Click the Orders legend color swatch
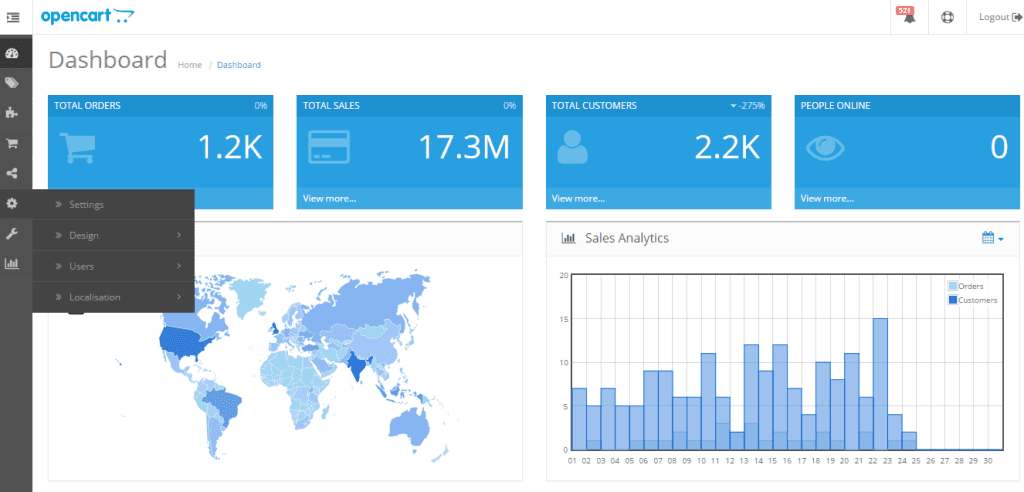Image resolution: width=1024 pixels, height=492 pixels. (952, 286)
